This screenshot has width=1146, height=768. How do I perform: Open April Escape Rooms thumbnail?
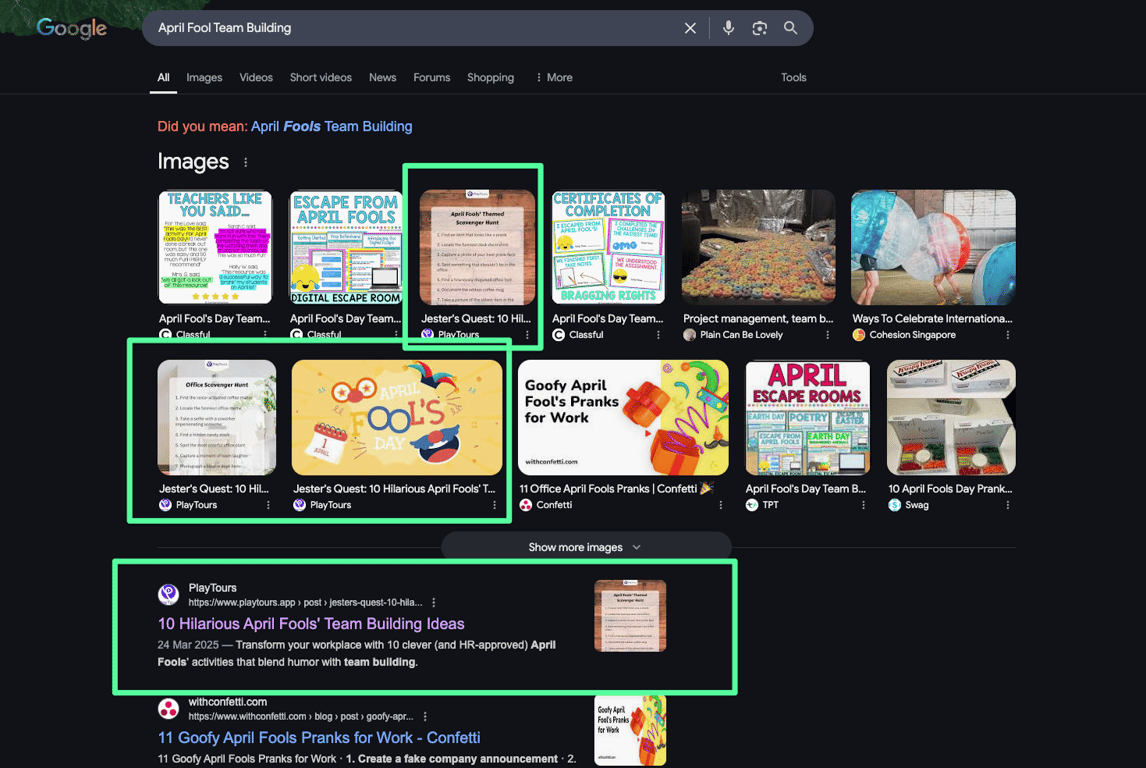click(808, 417)
